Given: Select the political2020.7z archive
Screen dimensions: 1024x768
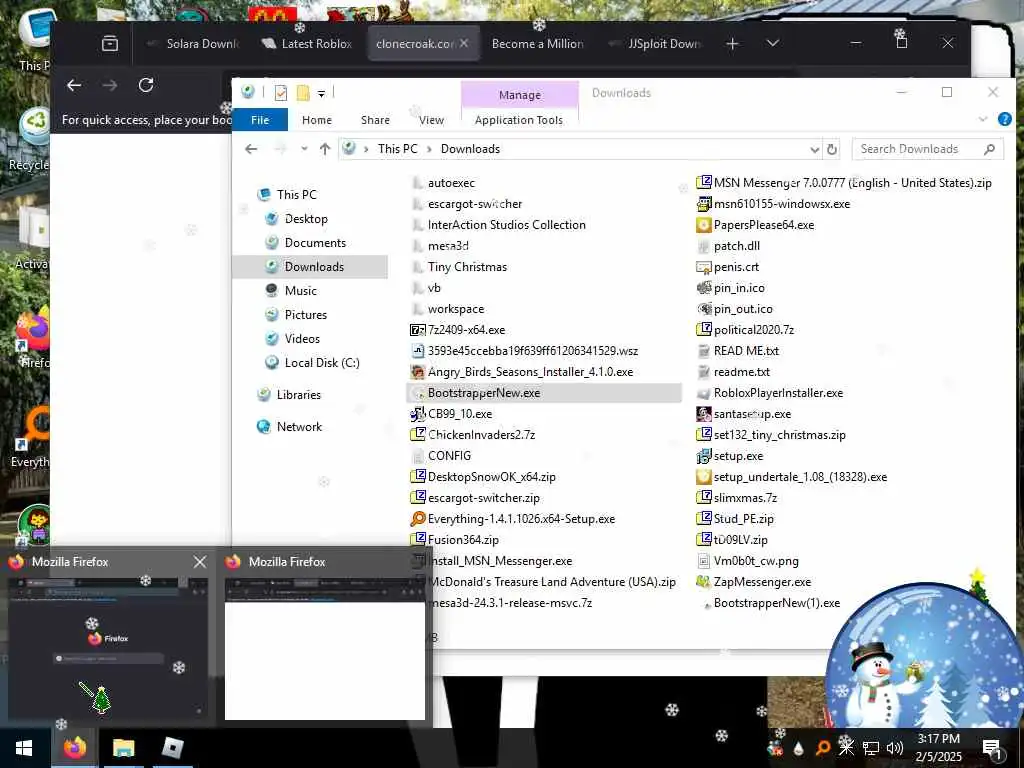Looking at the screenshot, I should coord(745,330).
